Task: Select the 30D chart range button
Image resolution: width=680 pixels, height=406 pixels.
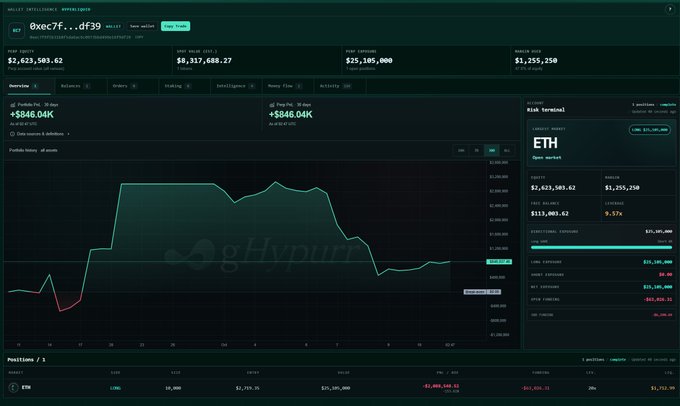Action: click(x=491, y=151)
